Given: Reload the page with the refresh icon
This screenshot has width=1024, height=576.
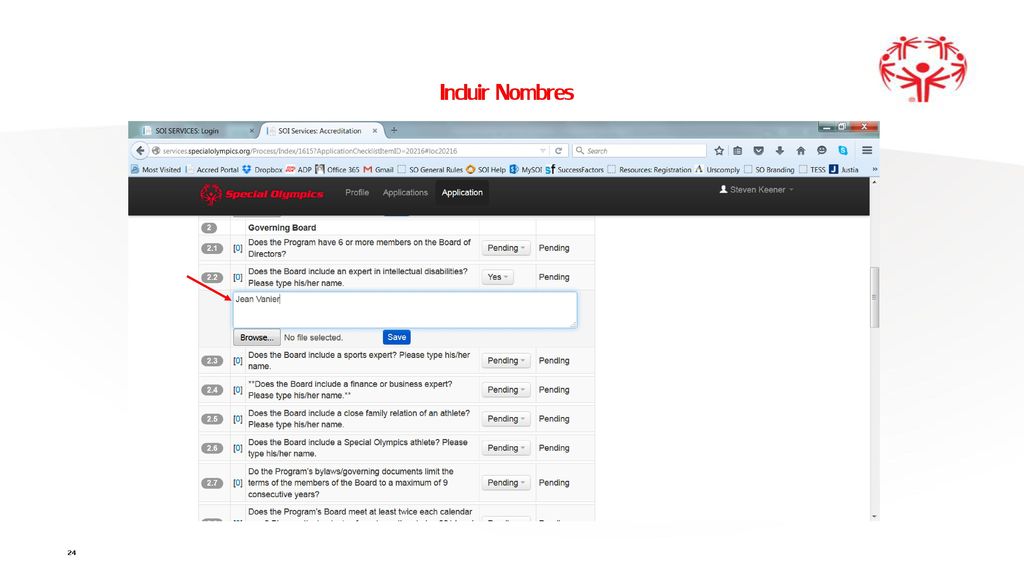Looking at the screenshot, I should [x=558, y=151].
